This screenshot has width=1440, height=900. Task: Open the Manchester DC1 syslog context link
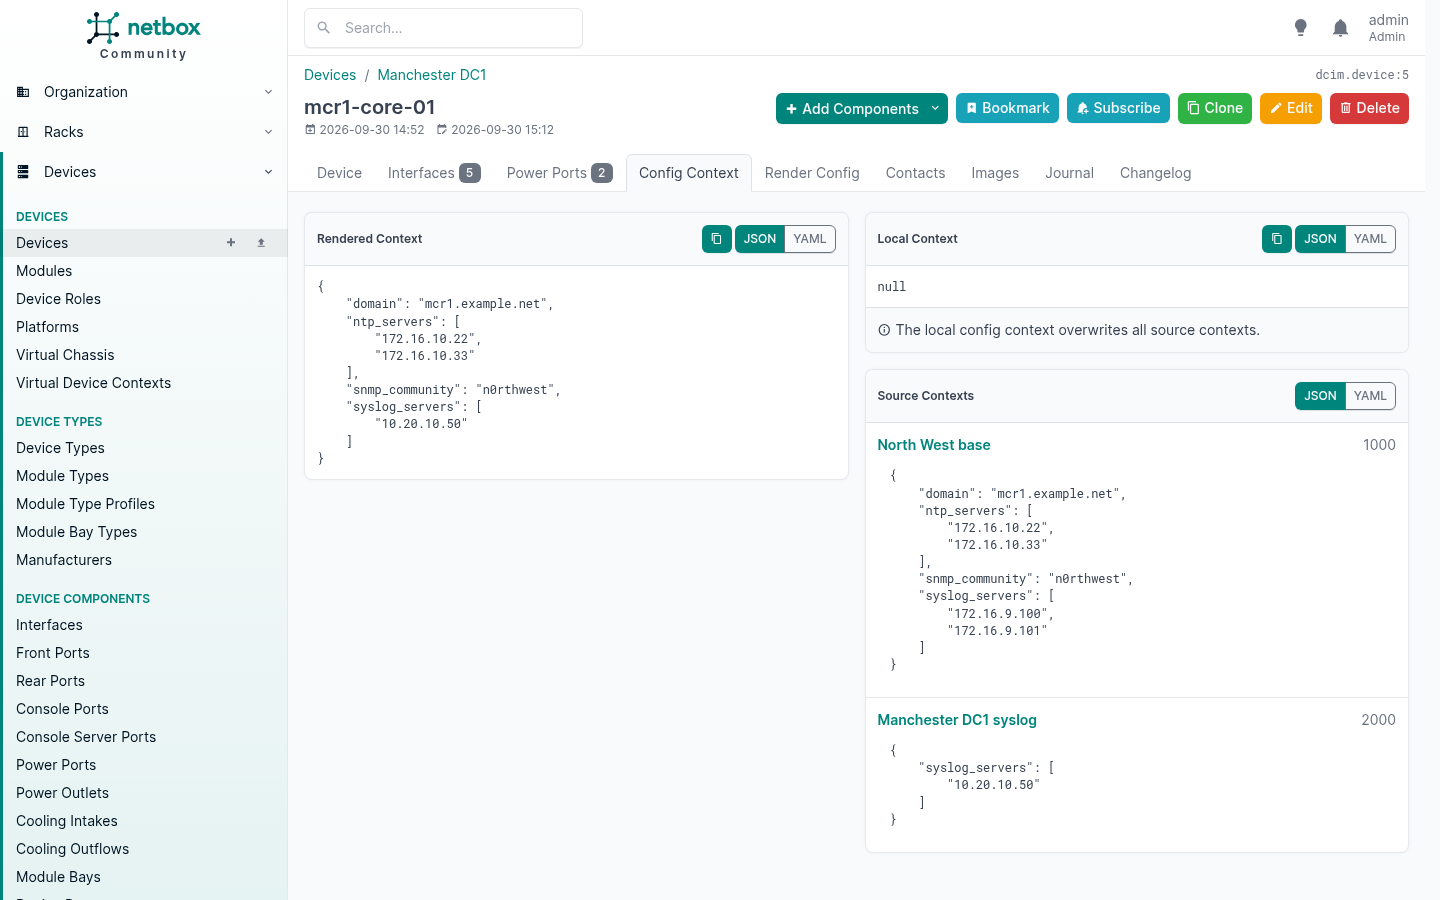tap(957, 720)
